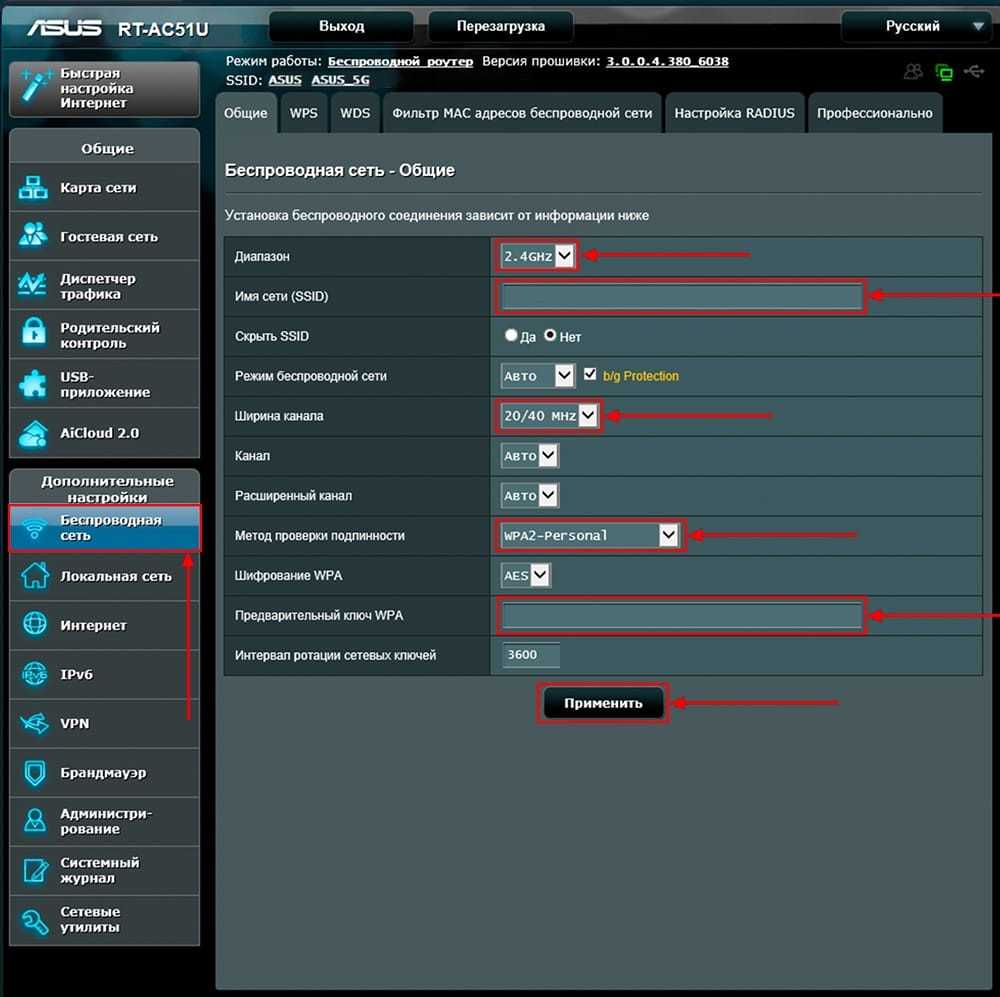Open the WPA2-Personal authentication method dropdown
This screenshot has height=997, width=1000.
click(590, 536)
